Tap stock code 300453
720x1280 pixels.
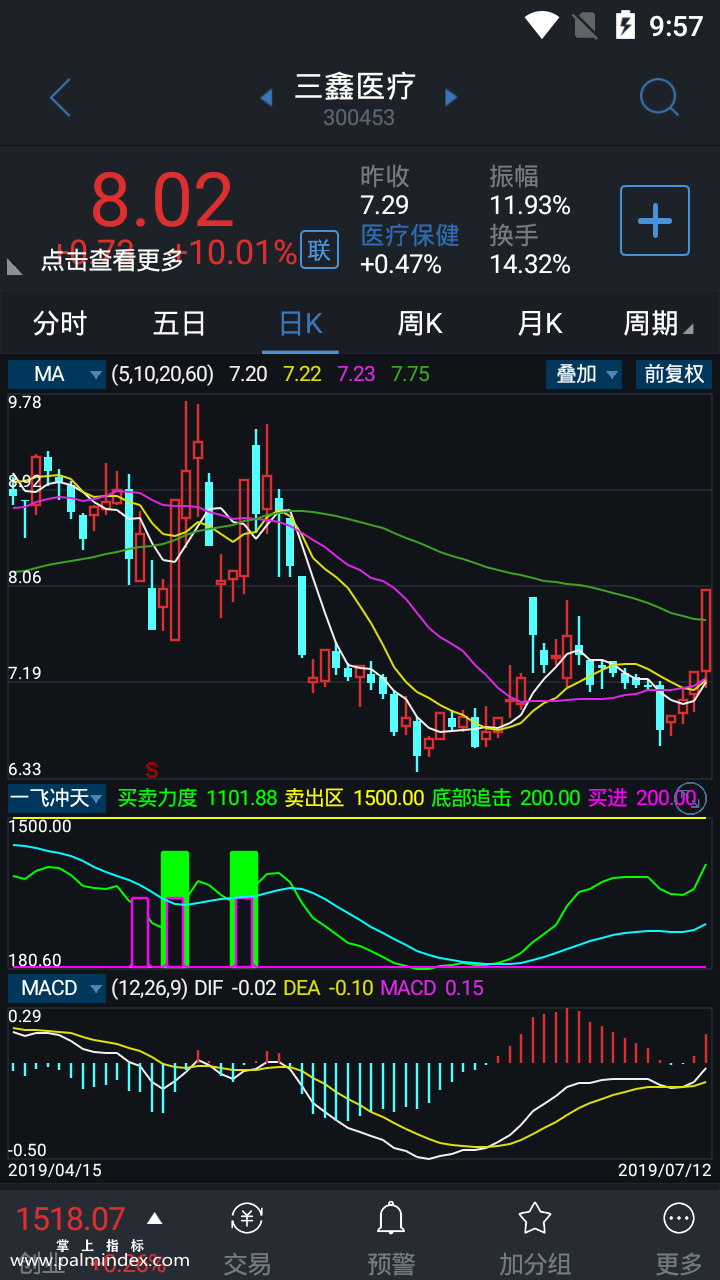pos(359,117)
